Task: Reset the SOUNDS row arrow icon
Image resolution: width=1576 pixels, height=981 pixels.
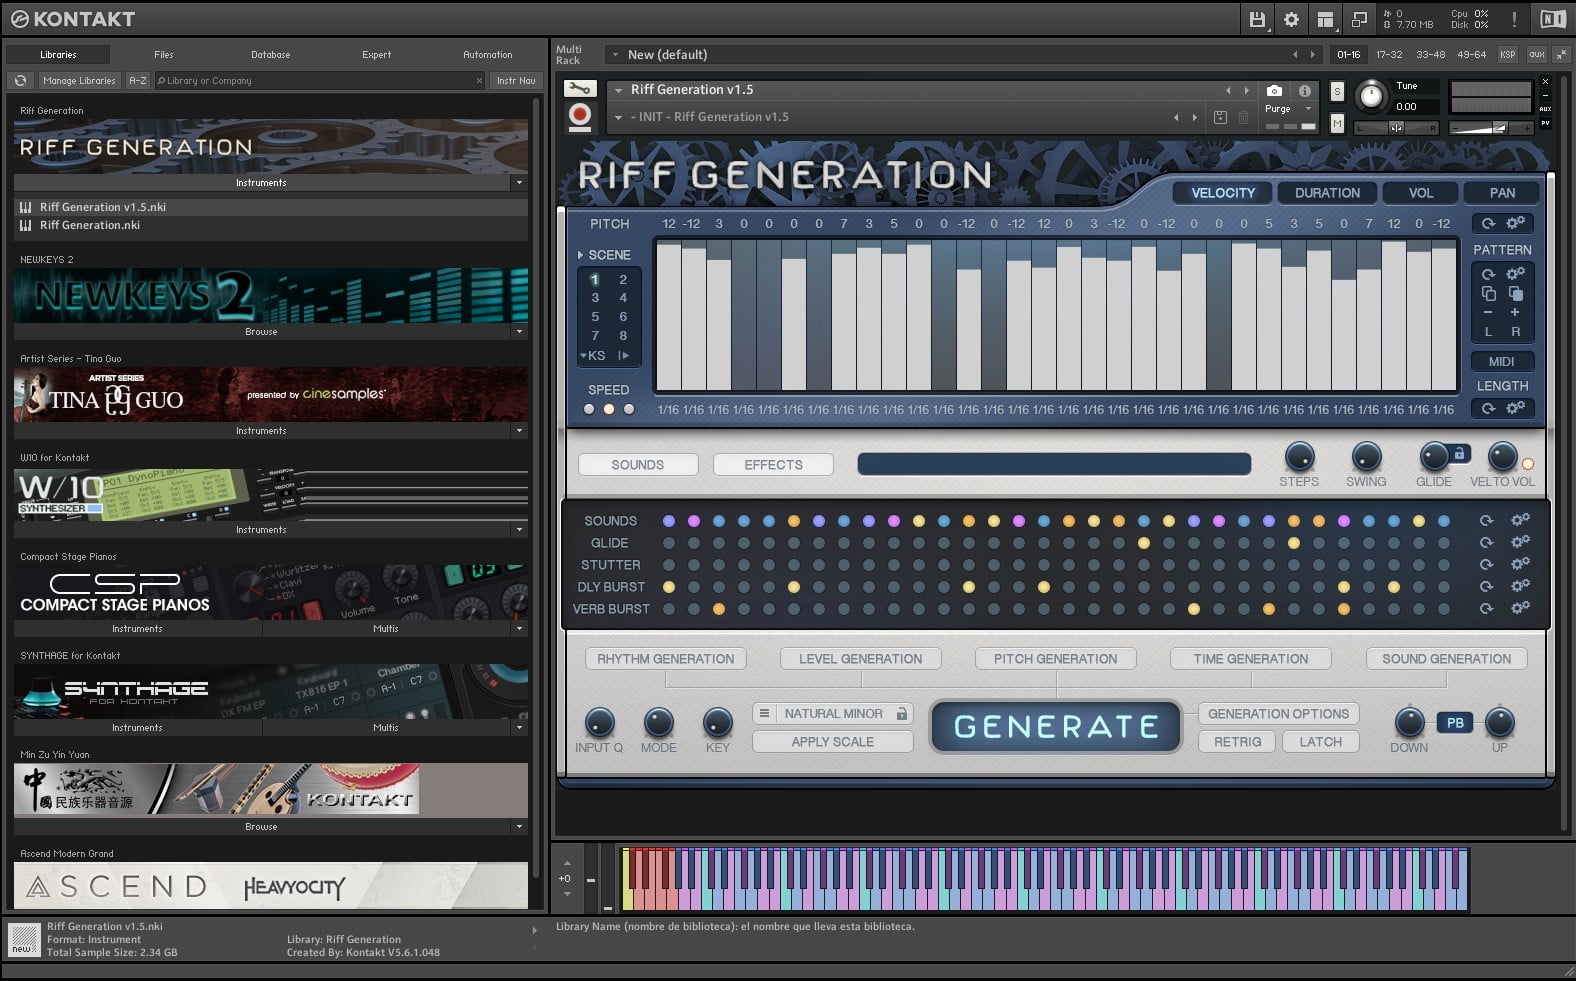Action: 1487,520
